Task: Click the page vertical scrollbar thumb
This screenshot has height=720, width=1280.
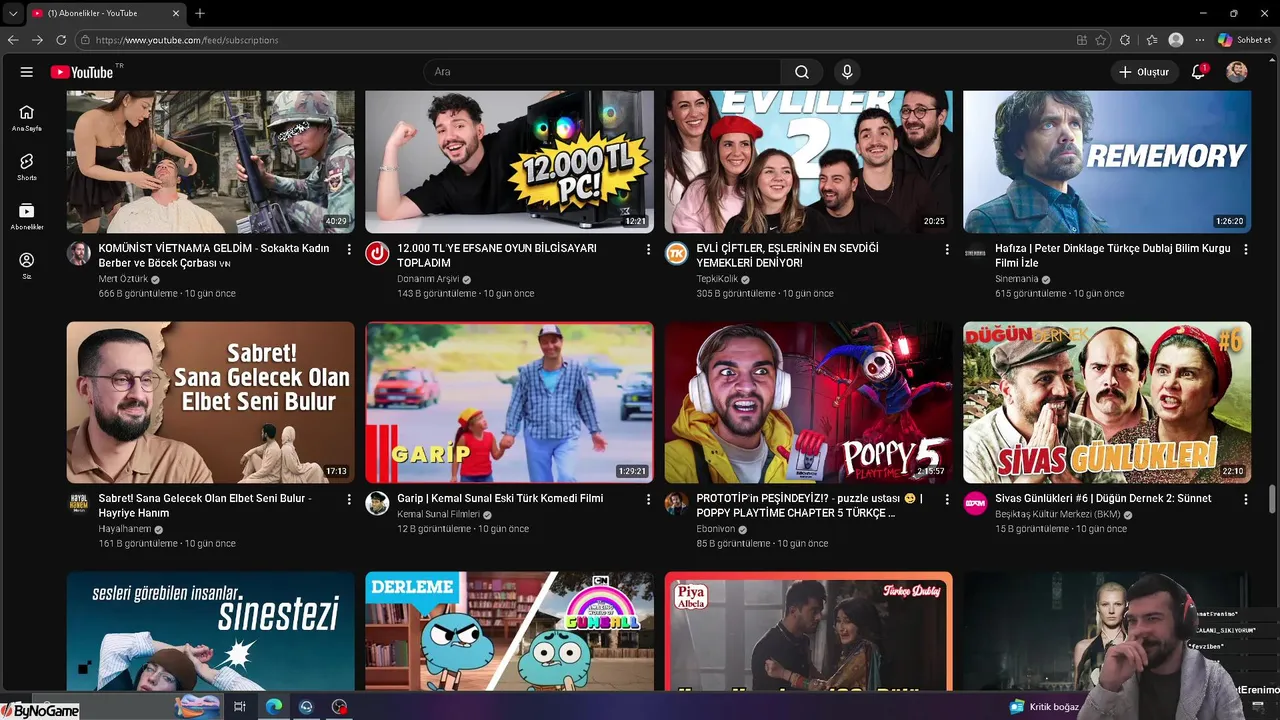Action: pyautogui.click(x=1273, y=498)
